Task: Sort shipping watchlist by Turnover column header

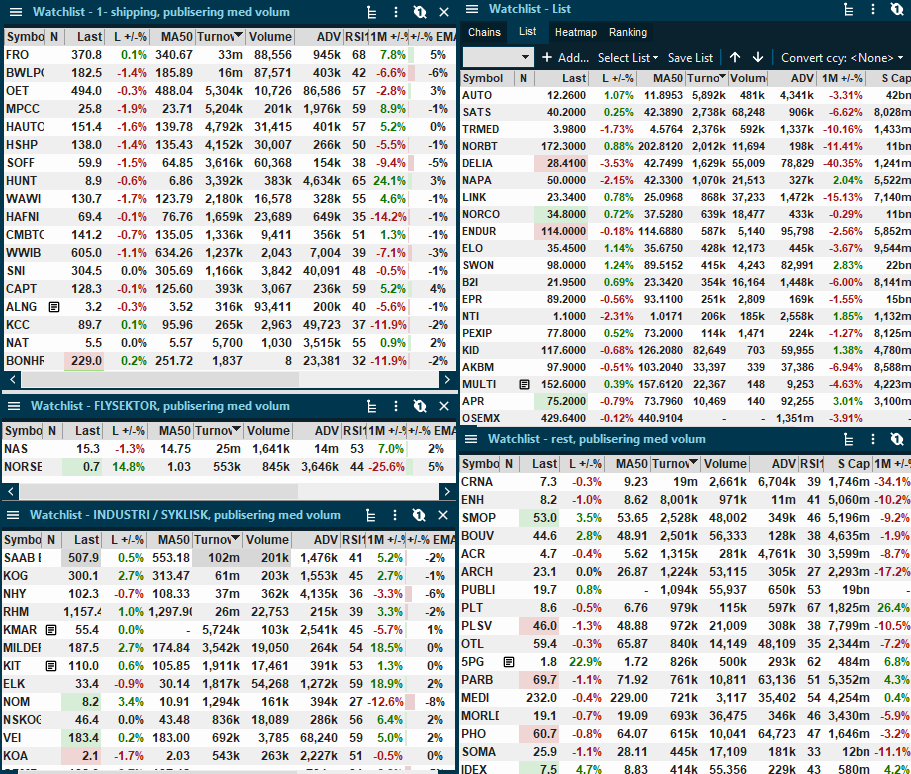Action: pyautogui.click(x=220, y=37)
